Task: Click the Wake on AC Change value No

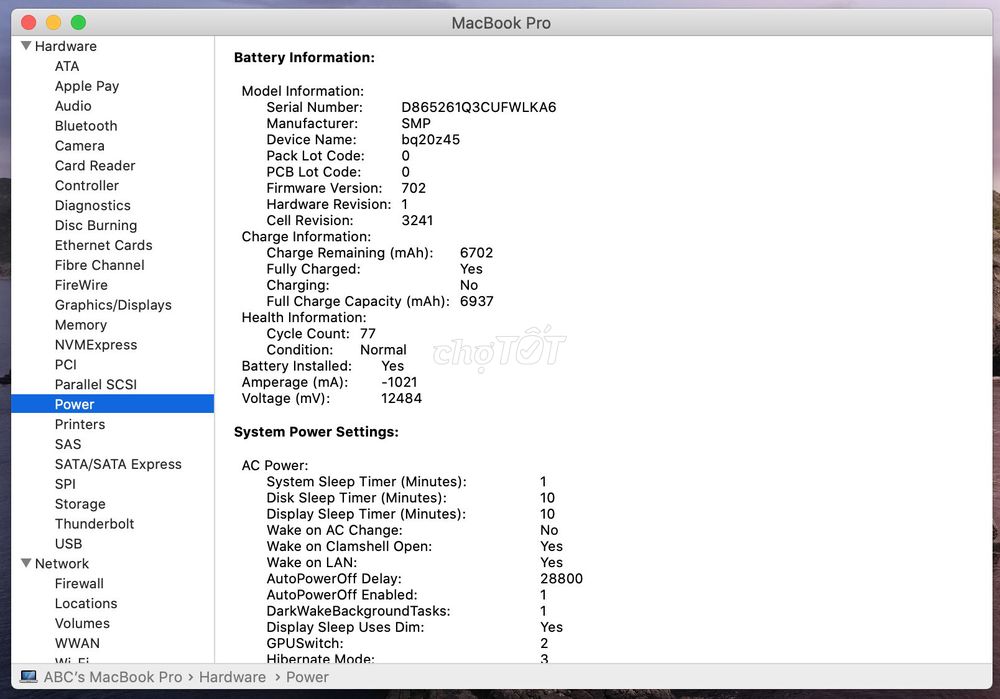Action: coord(549,530)
